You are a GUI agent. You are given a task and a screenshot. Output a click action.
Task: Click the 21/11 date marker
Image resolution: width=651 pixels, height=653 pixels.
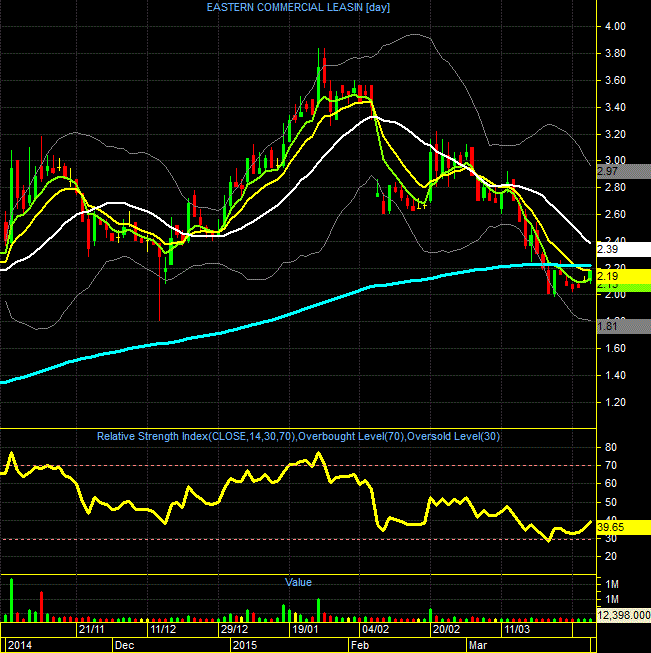(x=92, y=629)
